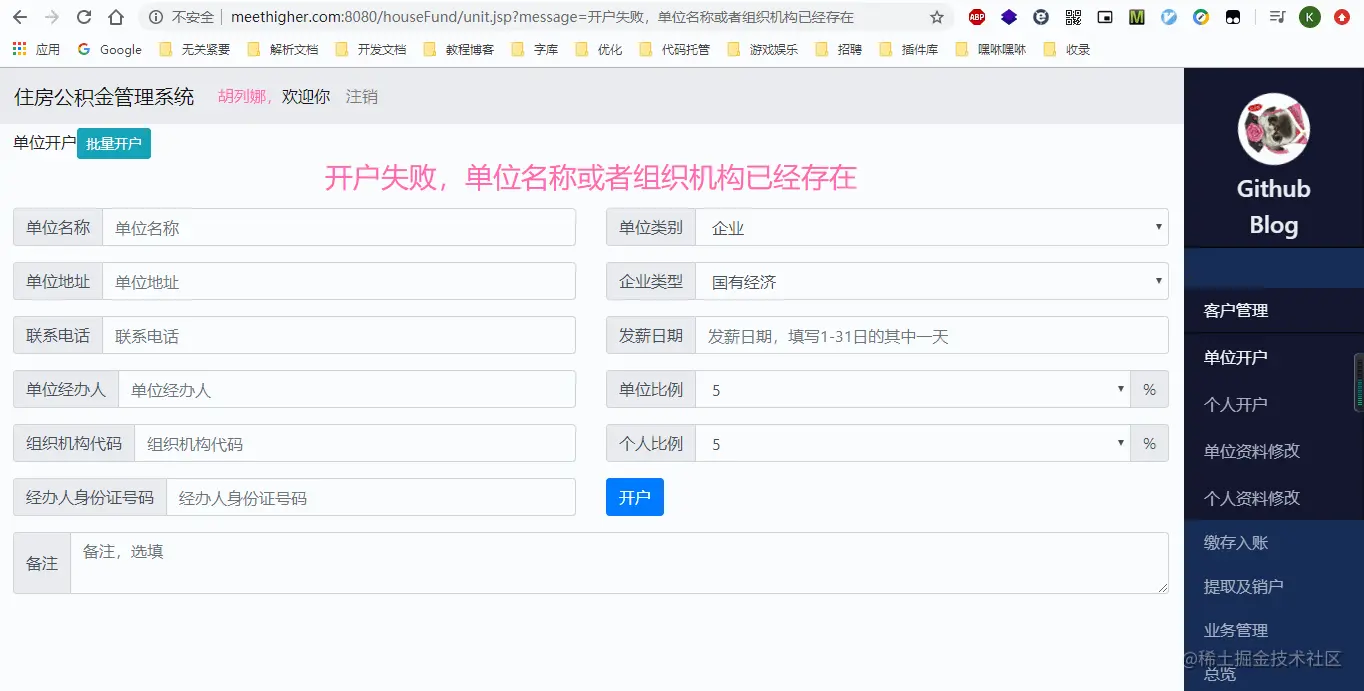Focus the 单位经办人 input field
Screen dimensions: 1364x691
coord(347,389)
